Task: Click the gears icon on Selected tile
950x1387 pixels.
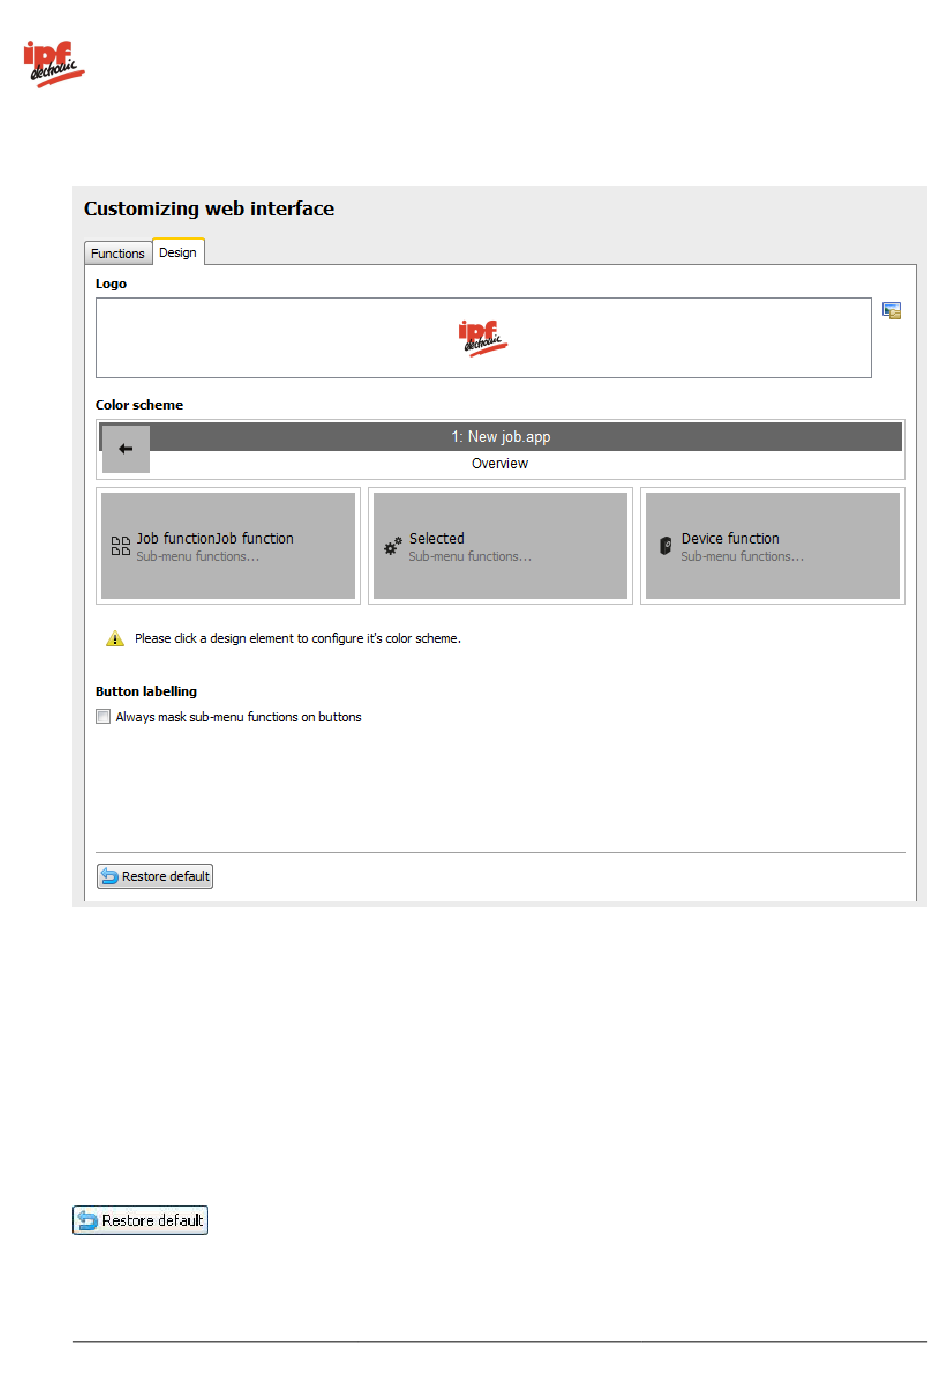Action: pos(393,546)
